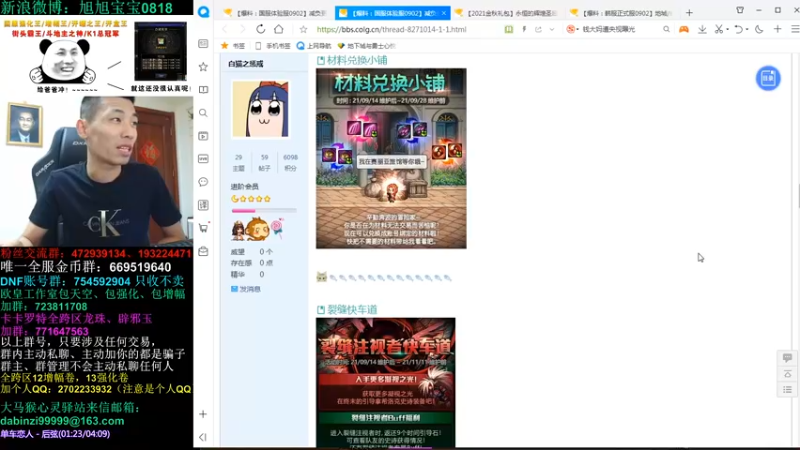Open the search engine selector dropdown
The height and width of the screenshot is (450, 800).
(572, 30)
